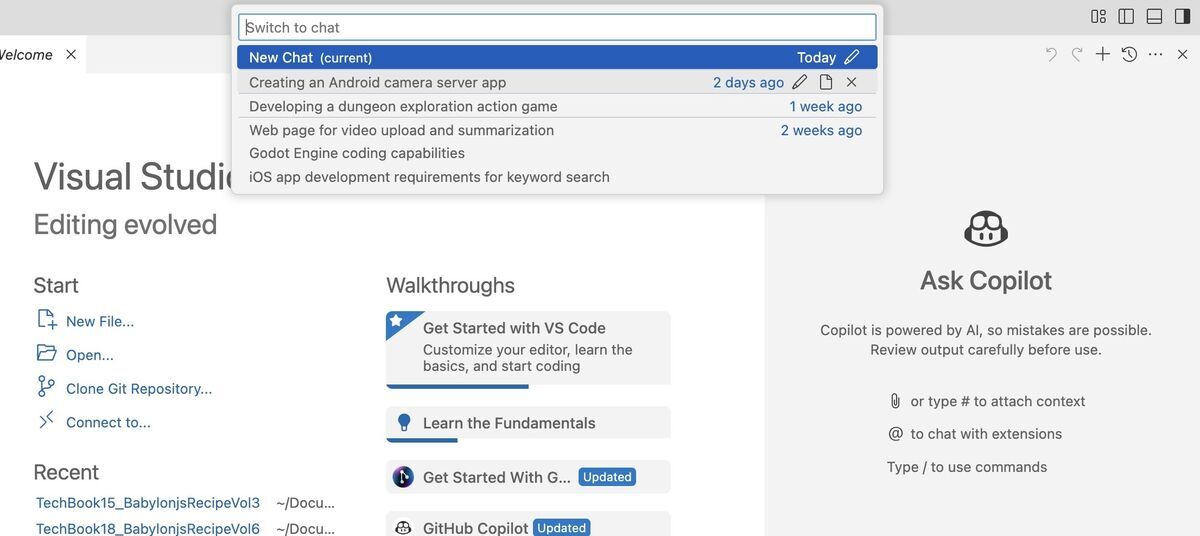The width and height of the screenshot is (1200, 536).
Task: Open chat panel more actions menu
Action: coord(1156,54)
